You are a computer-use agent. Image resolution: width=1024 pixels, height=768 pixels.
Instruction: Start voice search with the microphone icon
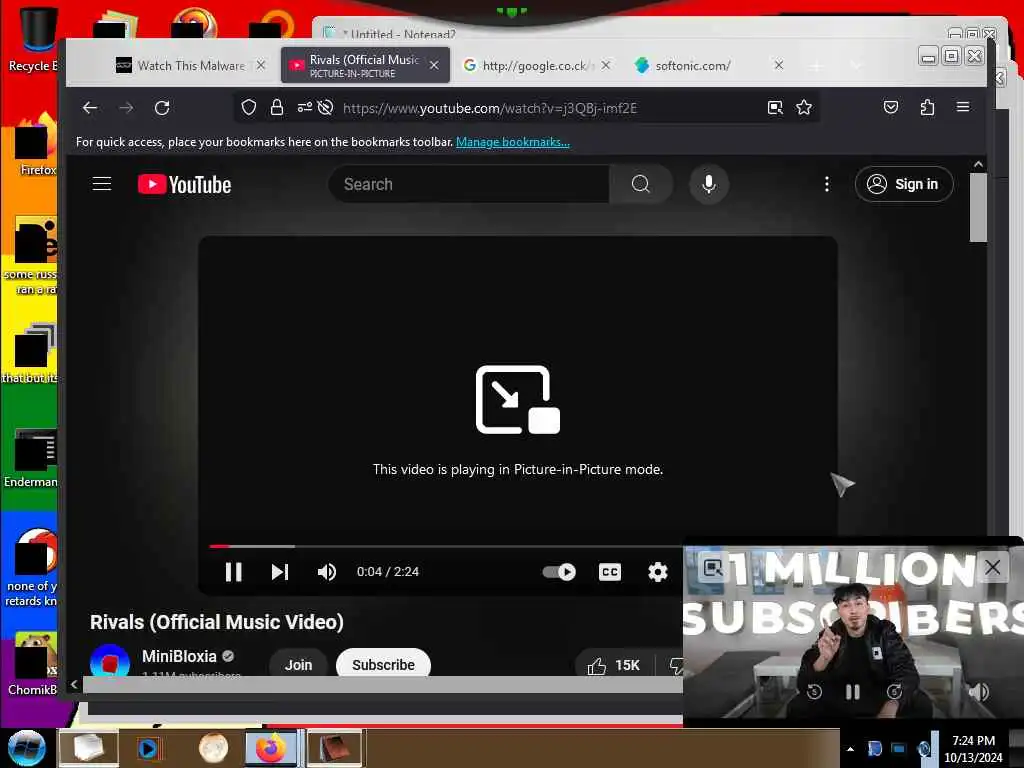click(709, 184)
